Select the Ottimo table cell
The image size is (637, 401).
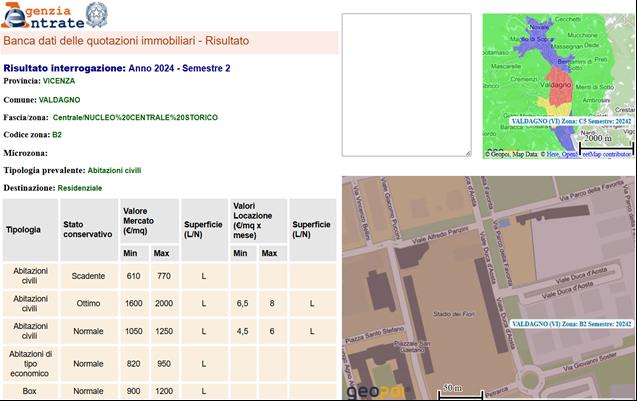pos(88,303)
